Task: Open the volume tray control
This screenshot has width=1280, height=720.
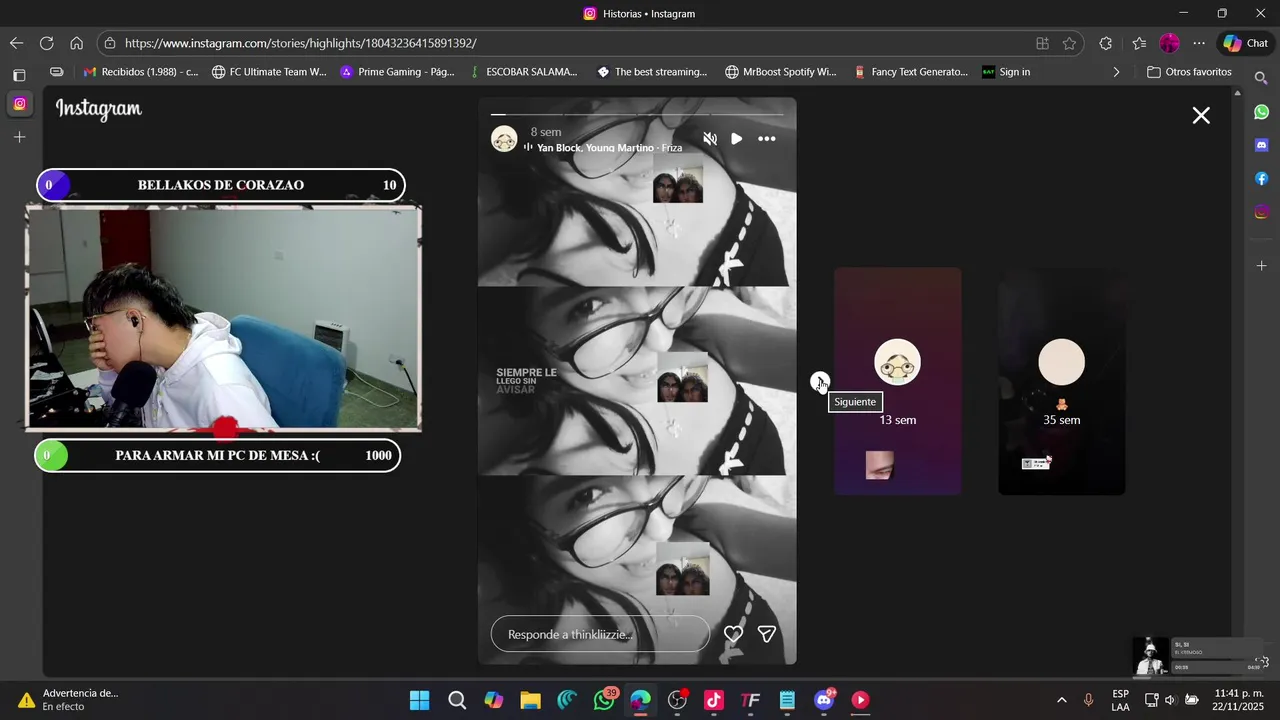Action: coord(1170,700)
